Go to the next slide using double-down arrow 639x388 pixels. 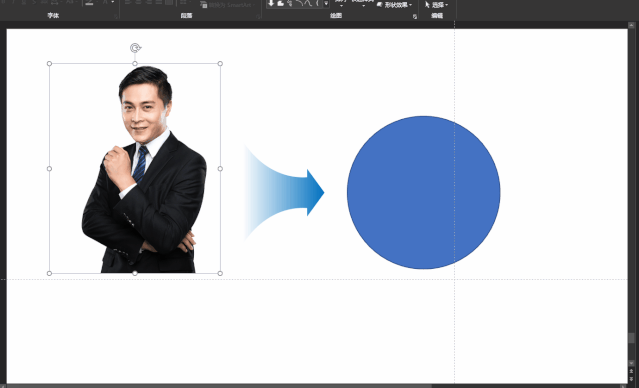coord(632,379)
